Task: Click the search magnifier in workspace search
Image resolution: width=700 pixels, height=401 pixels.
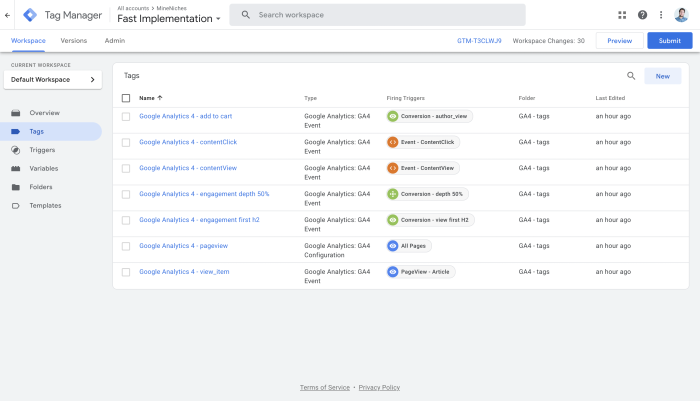Action: pos(246,15)
